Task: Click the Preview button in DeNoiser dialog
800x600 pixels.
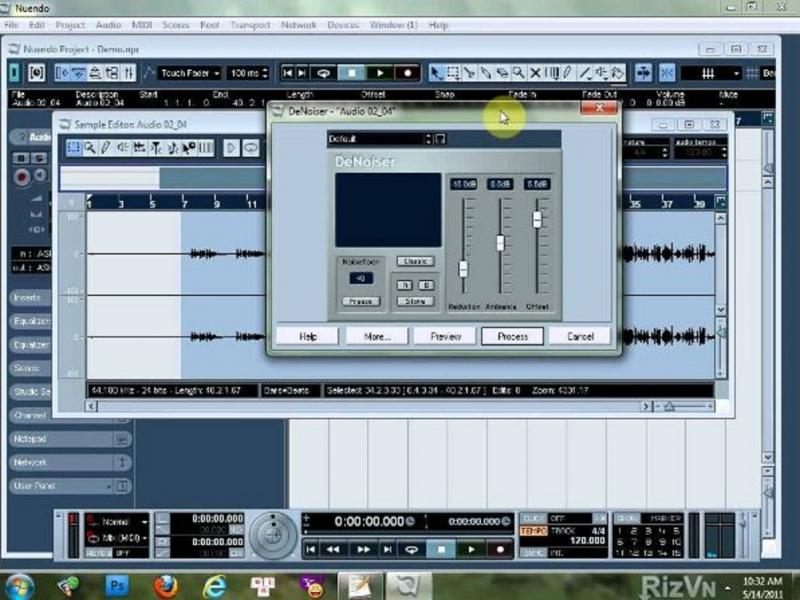Action: [445, 336]
